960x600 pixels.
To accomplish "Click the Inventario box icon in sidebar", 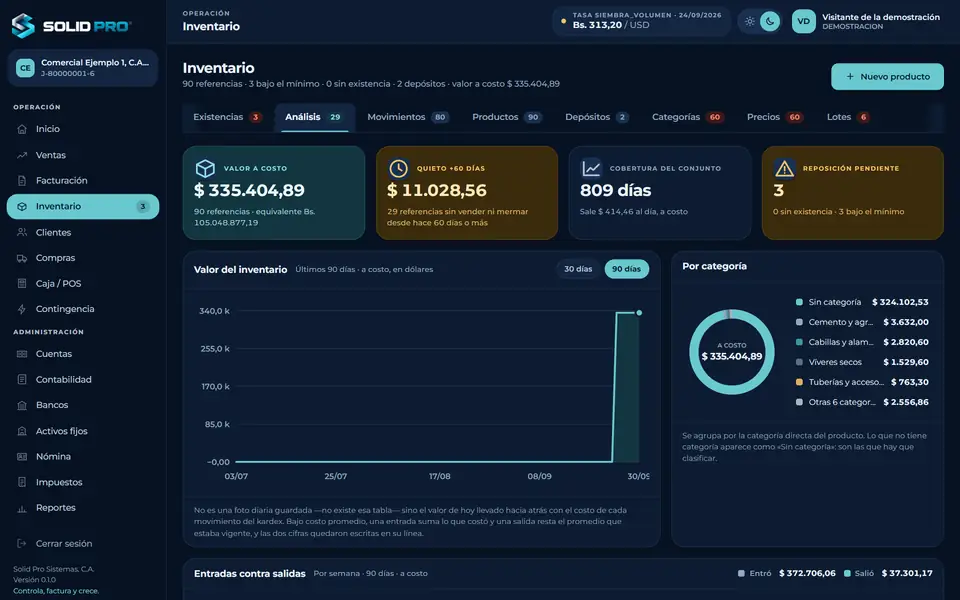I will click(22, 206).
